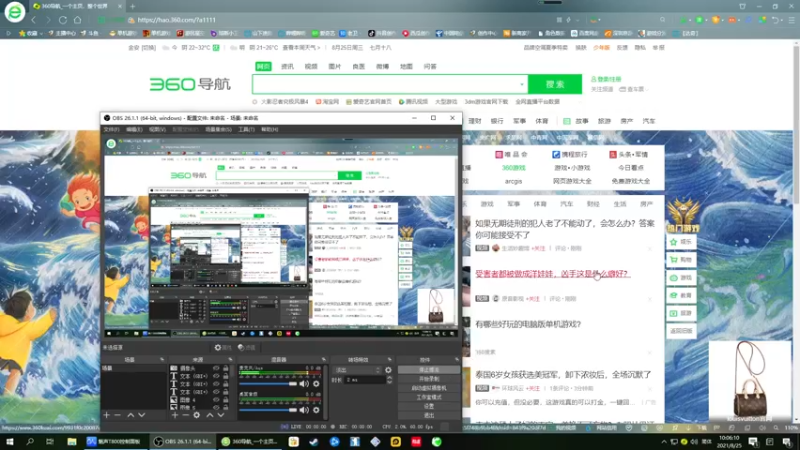Pop out the Scenes dock panel
This screenshot has width=800, height=450.
point(162,360)
